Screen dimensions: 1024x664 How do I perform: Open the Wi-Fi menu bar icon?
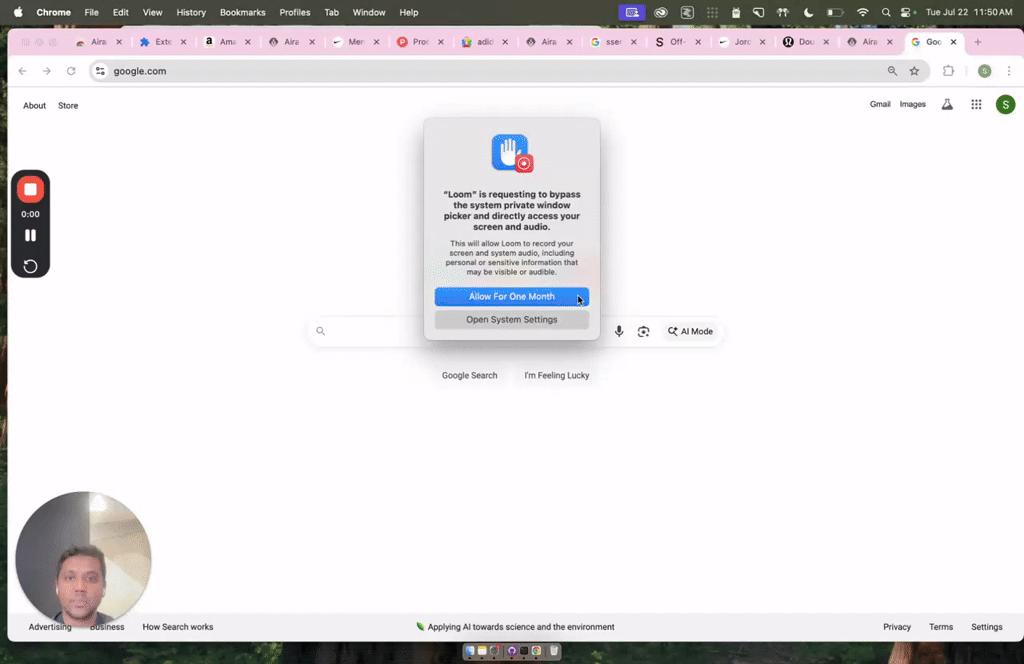pyautogui.click(x=863, y=12)
